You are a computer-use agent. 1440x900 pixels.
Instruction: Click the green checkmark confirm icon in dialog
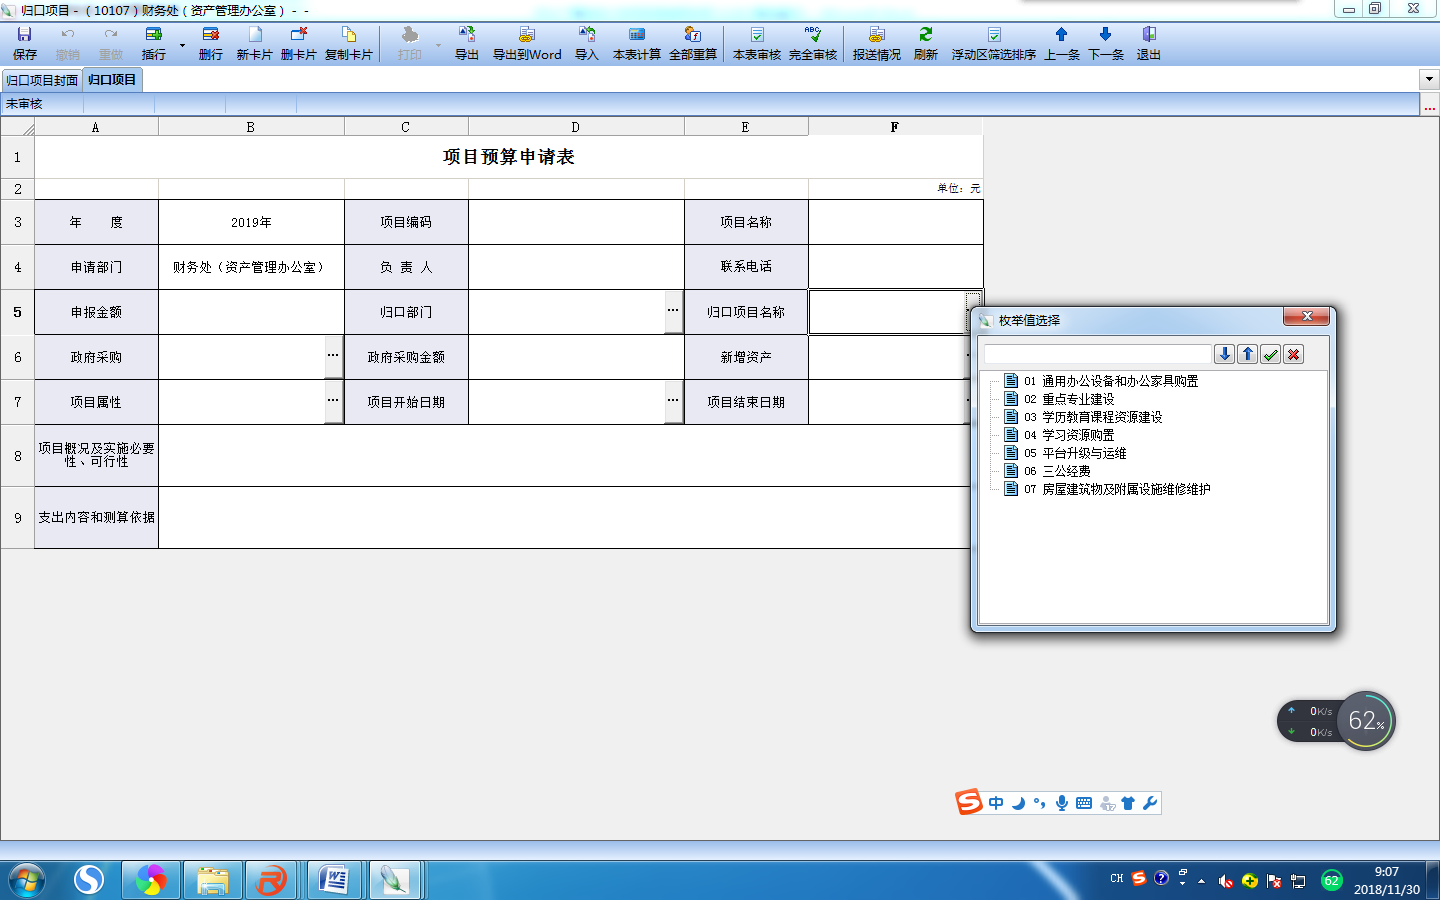click(x=1270, y=354)
